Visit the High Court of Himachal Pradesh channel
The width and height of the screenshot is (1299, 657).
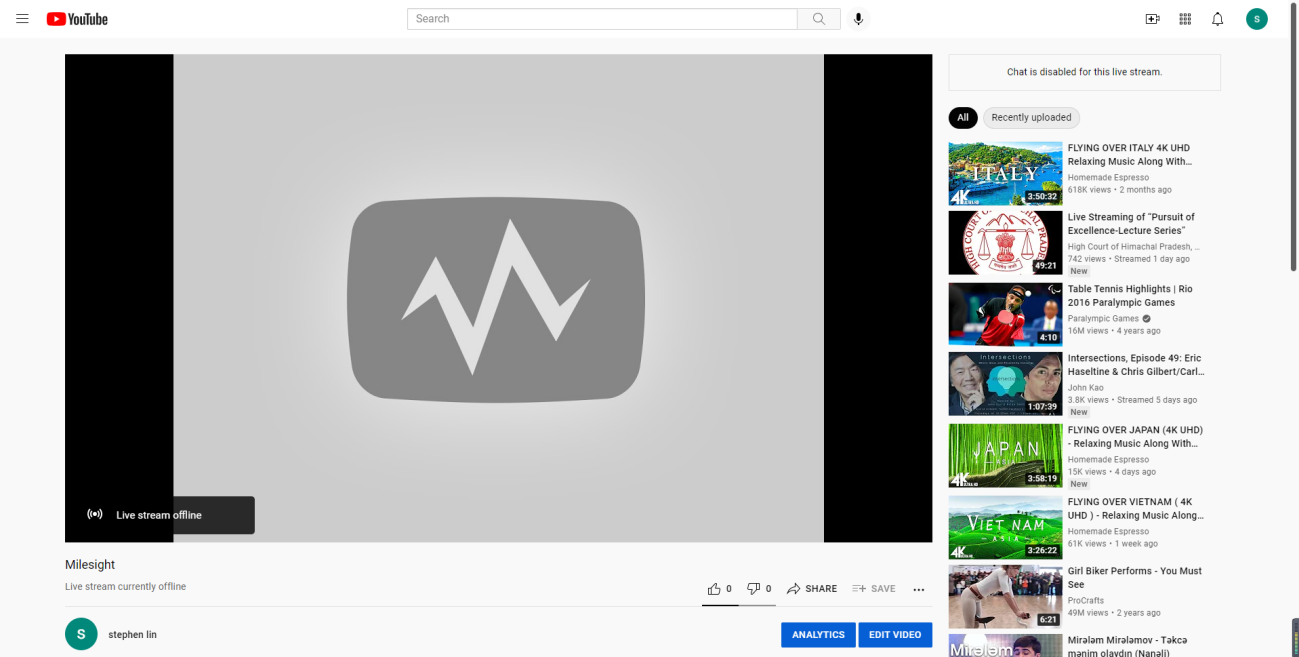[x=1134, y=247]
